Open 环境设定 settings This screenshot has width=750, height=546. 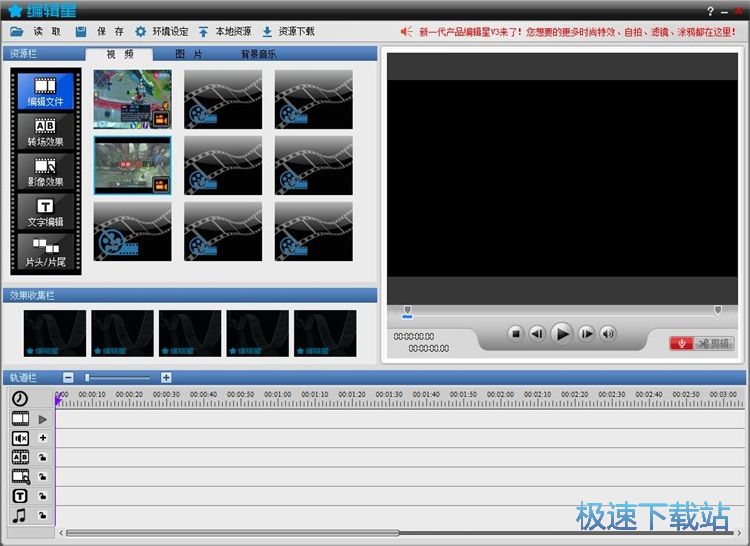tap(162, 32)
